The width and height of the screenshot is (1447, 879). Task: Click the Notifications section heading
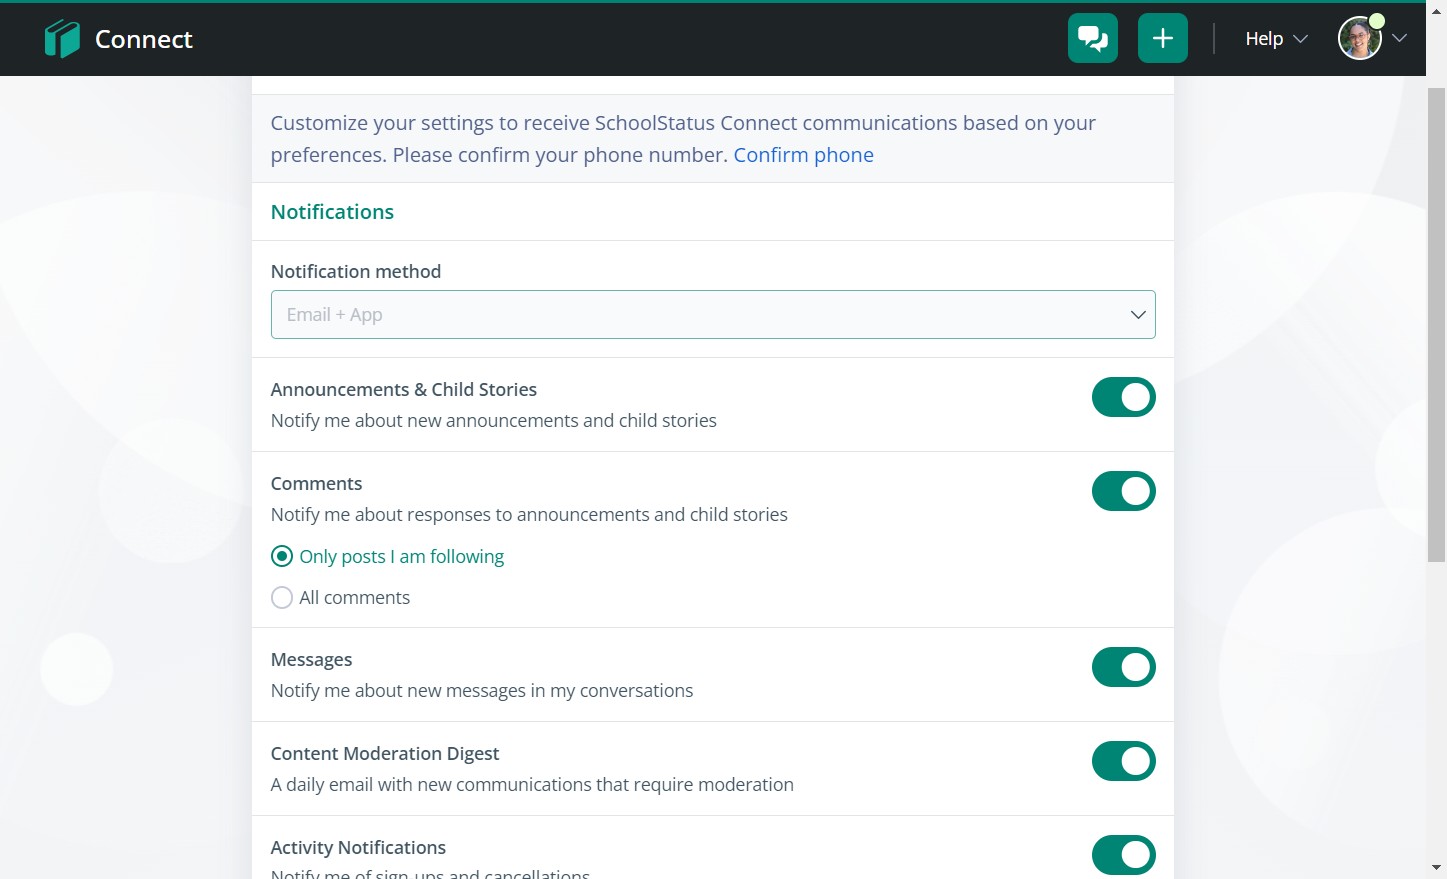[332, 212]
